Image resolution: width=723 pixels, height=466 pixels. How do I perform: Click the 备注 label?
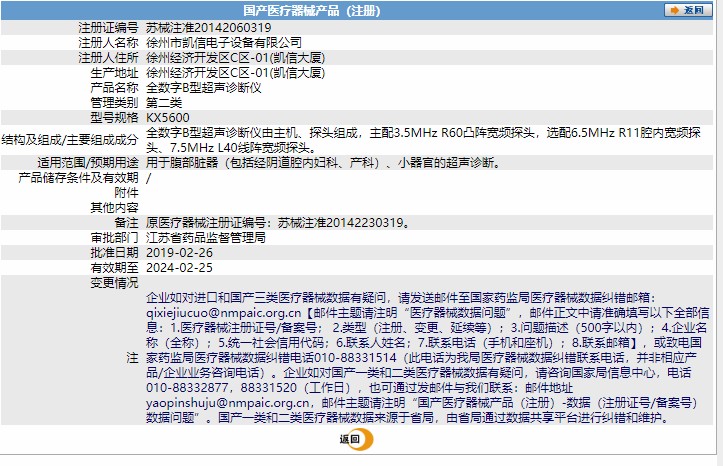click(126, 223)
